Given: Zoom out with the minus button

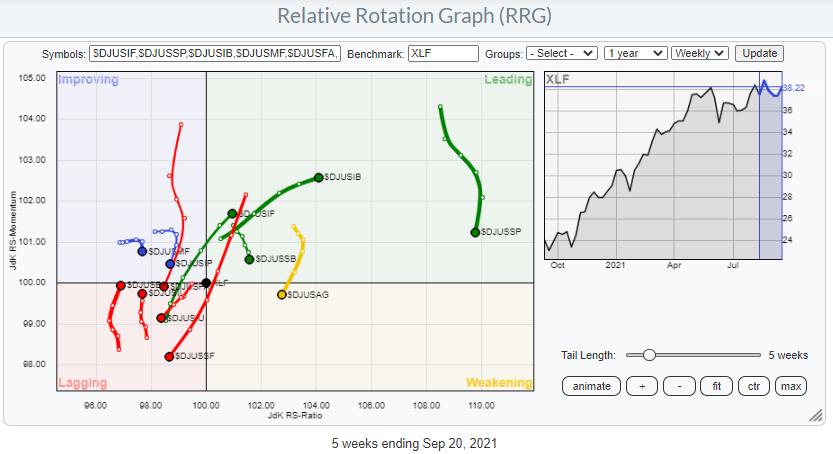Looking at the screenshot, I should click(x=680, y=386).
